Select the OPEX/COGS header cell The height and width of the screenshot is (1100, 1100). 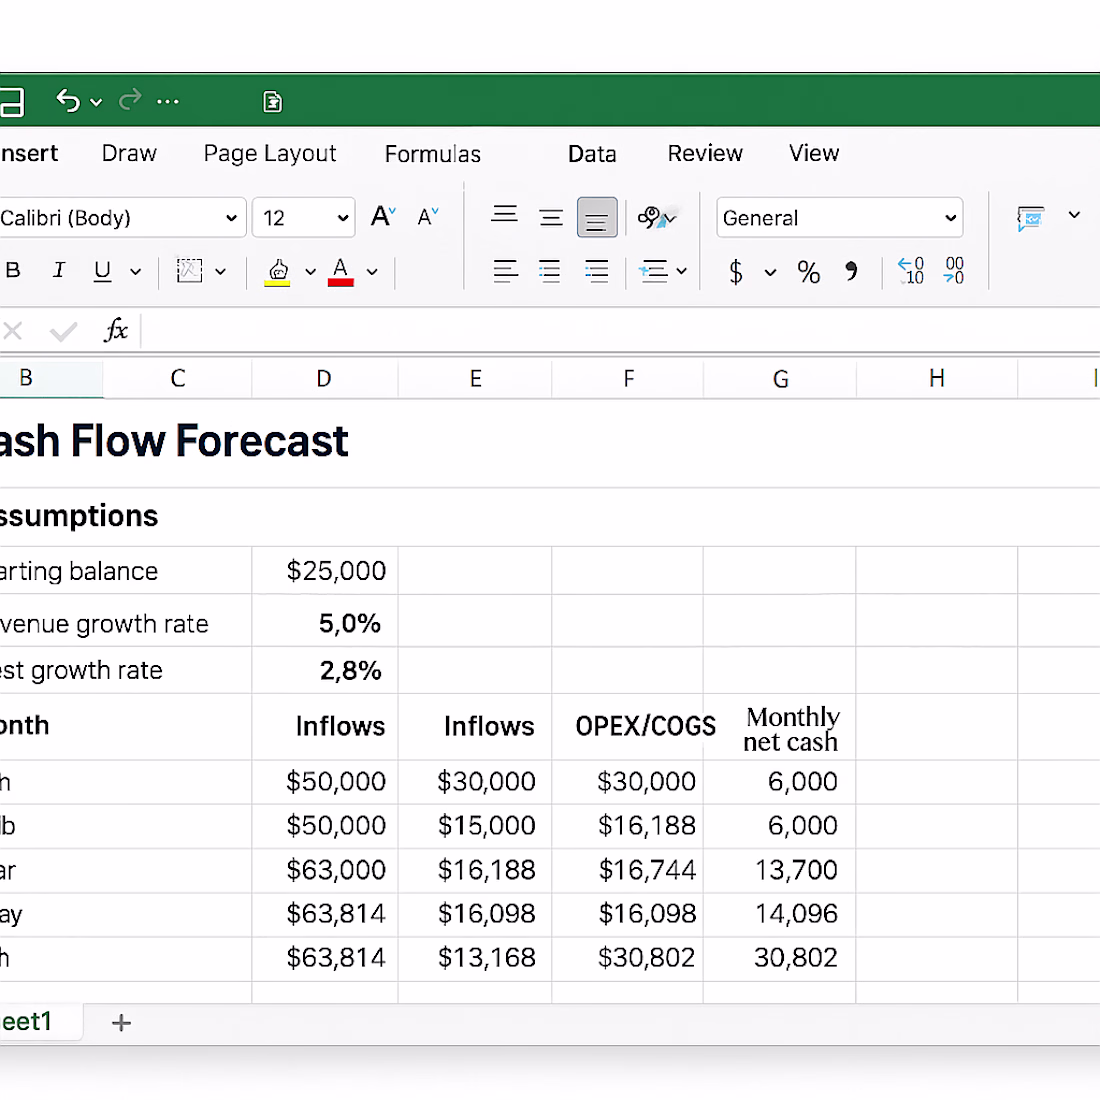click(x=628, y=727)
